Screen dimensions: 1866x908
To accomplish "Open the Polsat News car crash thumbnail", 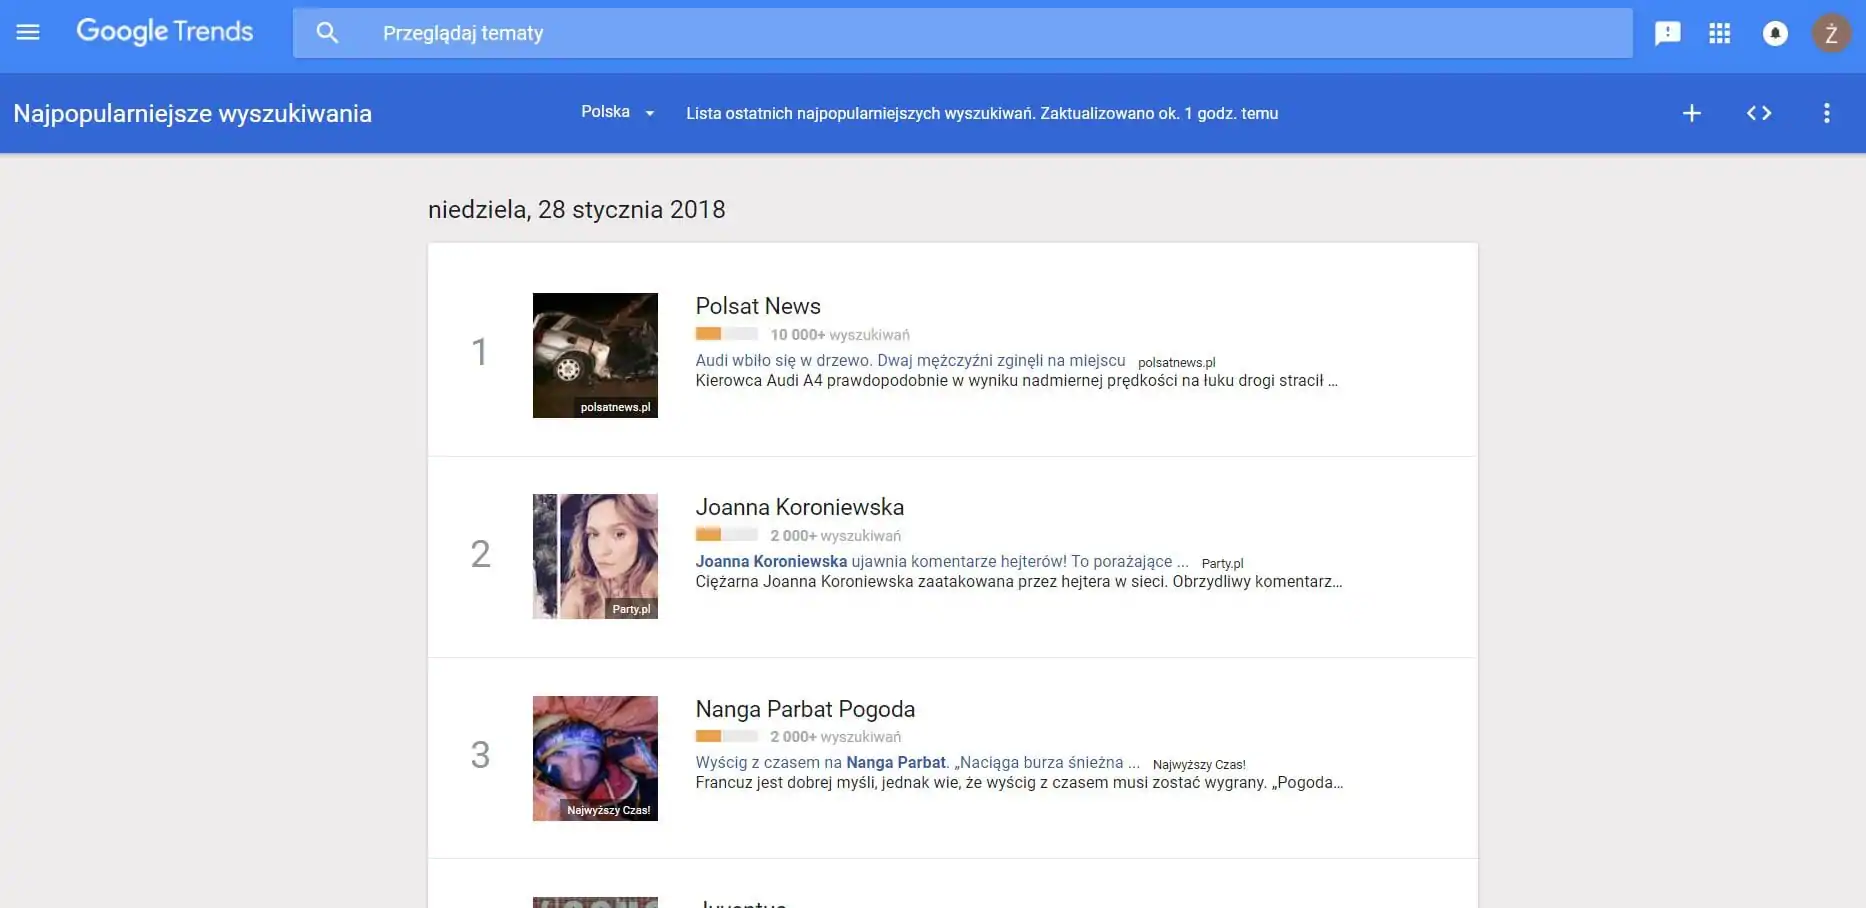I will coord(595,355).
